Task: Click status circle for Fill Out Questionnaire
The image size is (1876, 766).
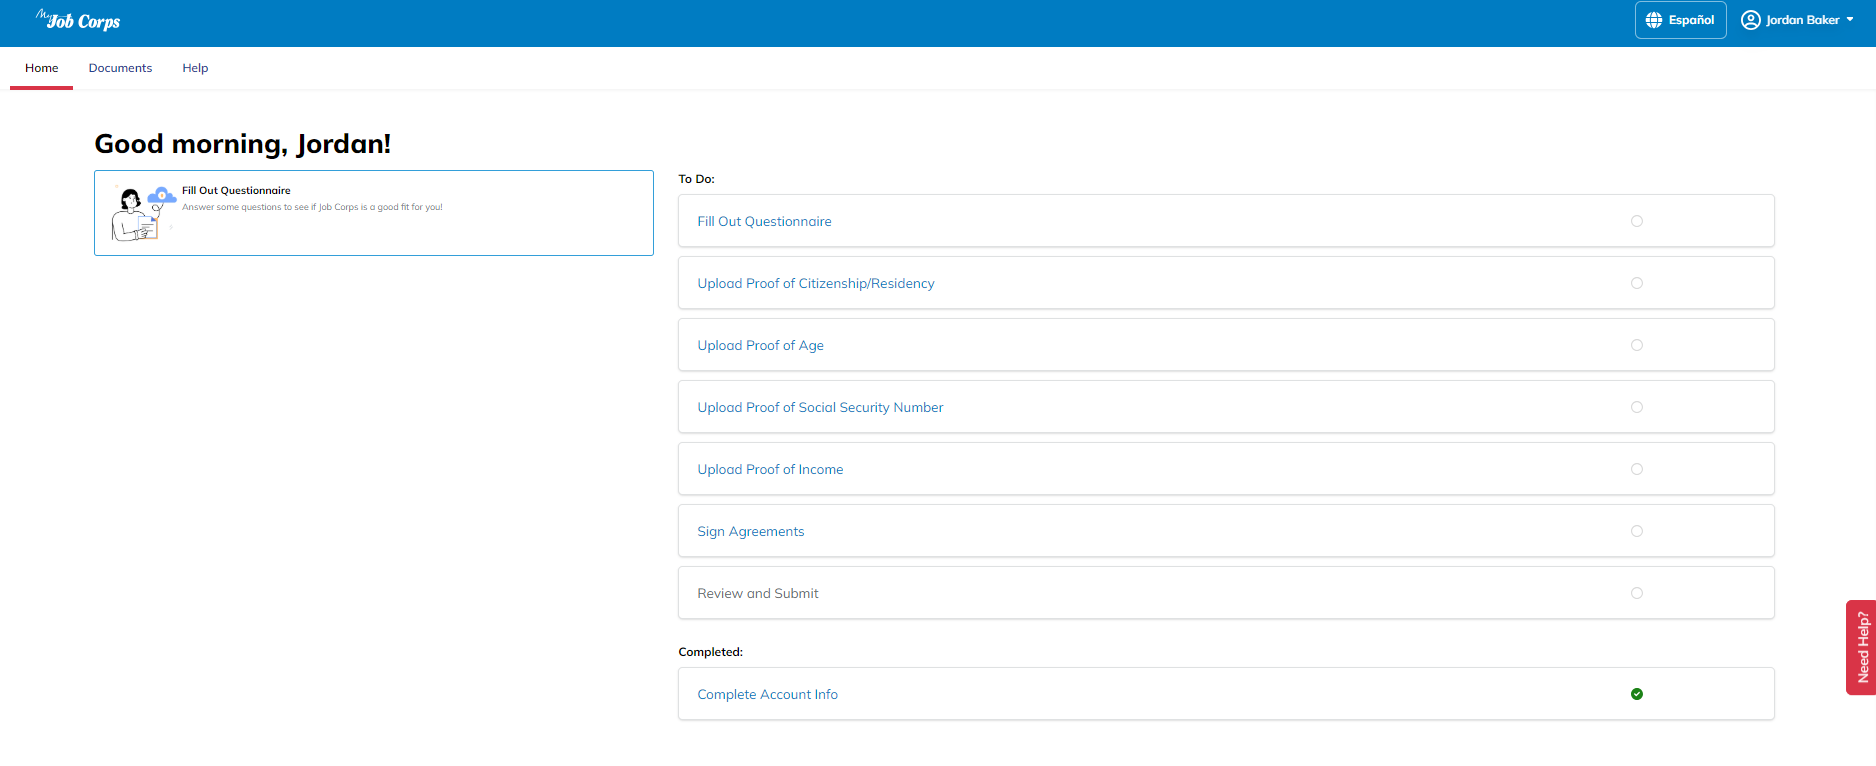Action: [x=1637, y=221]
